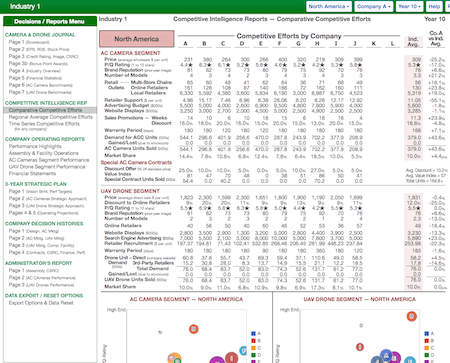Click orange Company C swatch in UAV Drone legend

426,348
